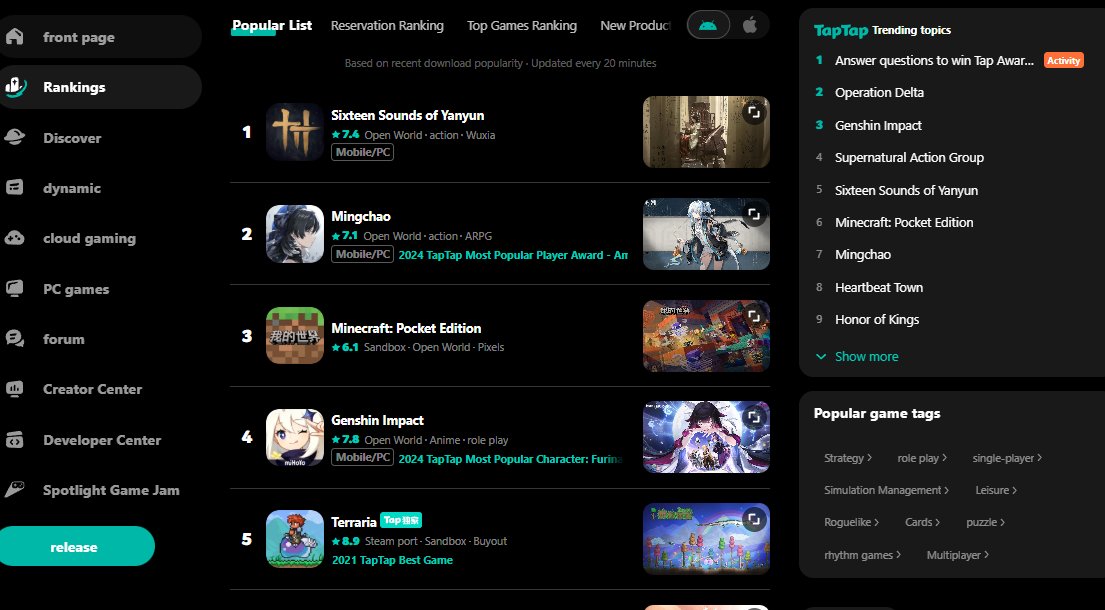Open Sixteen Sounds of Yanyun preview thumbnail

[706, 132]
